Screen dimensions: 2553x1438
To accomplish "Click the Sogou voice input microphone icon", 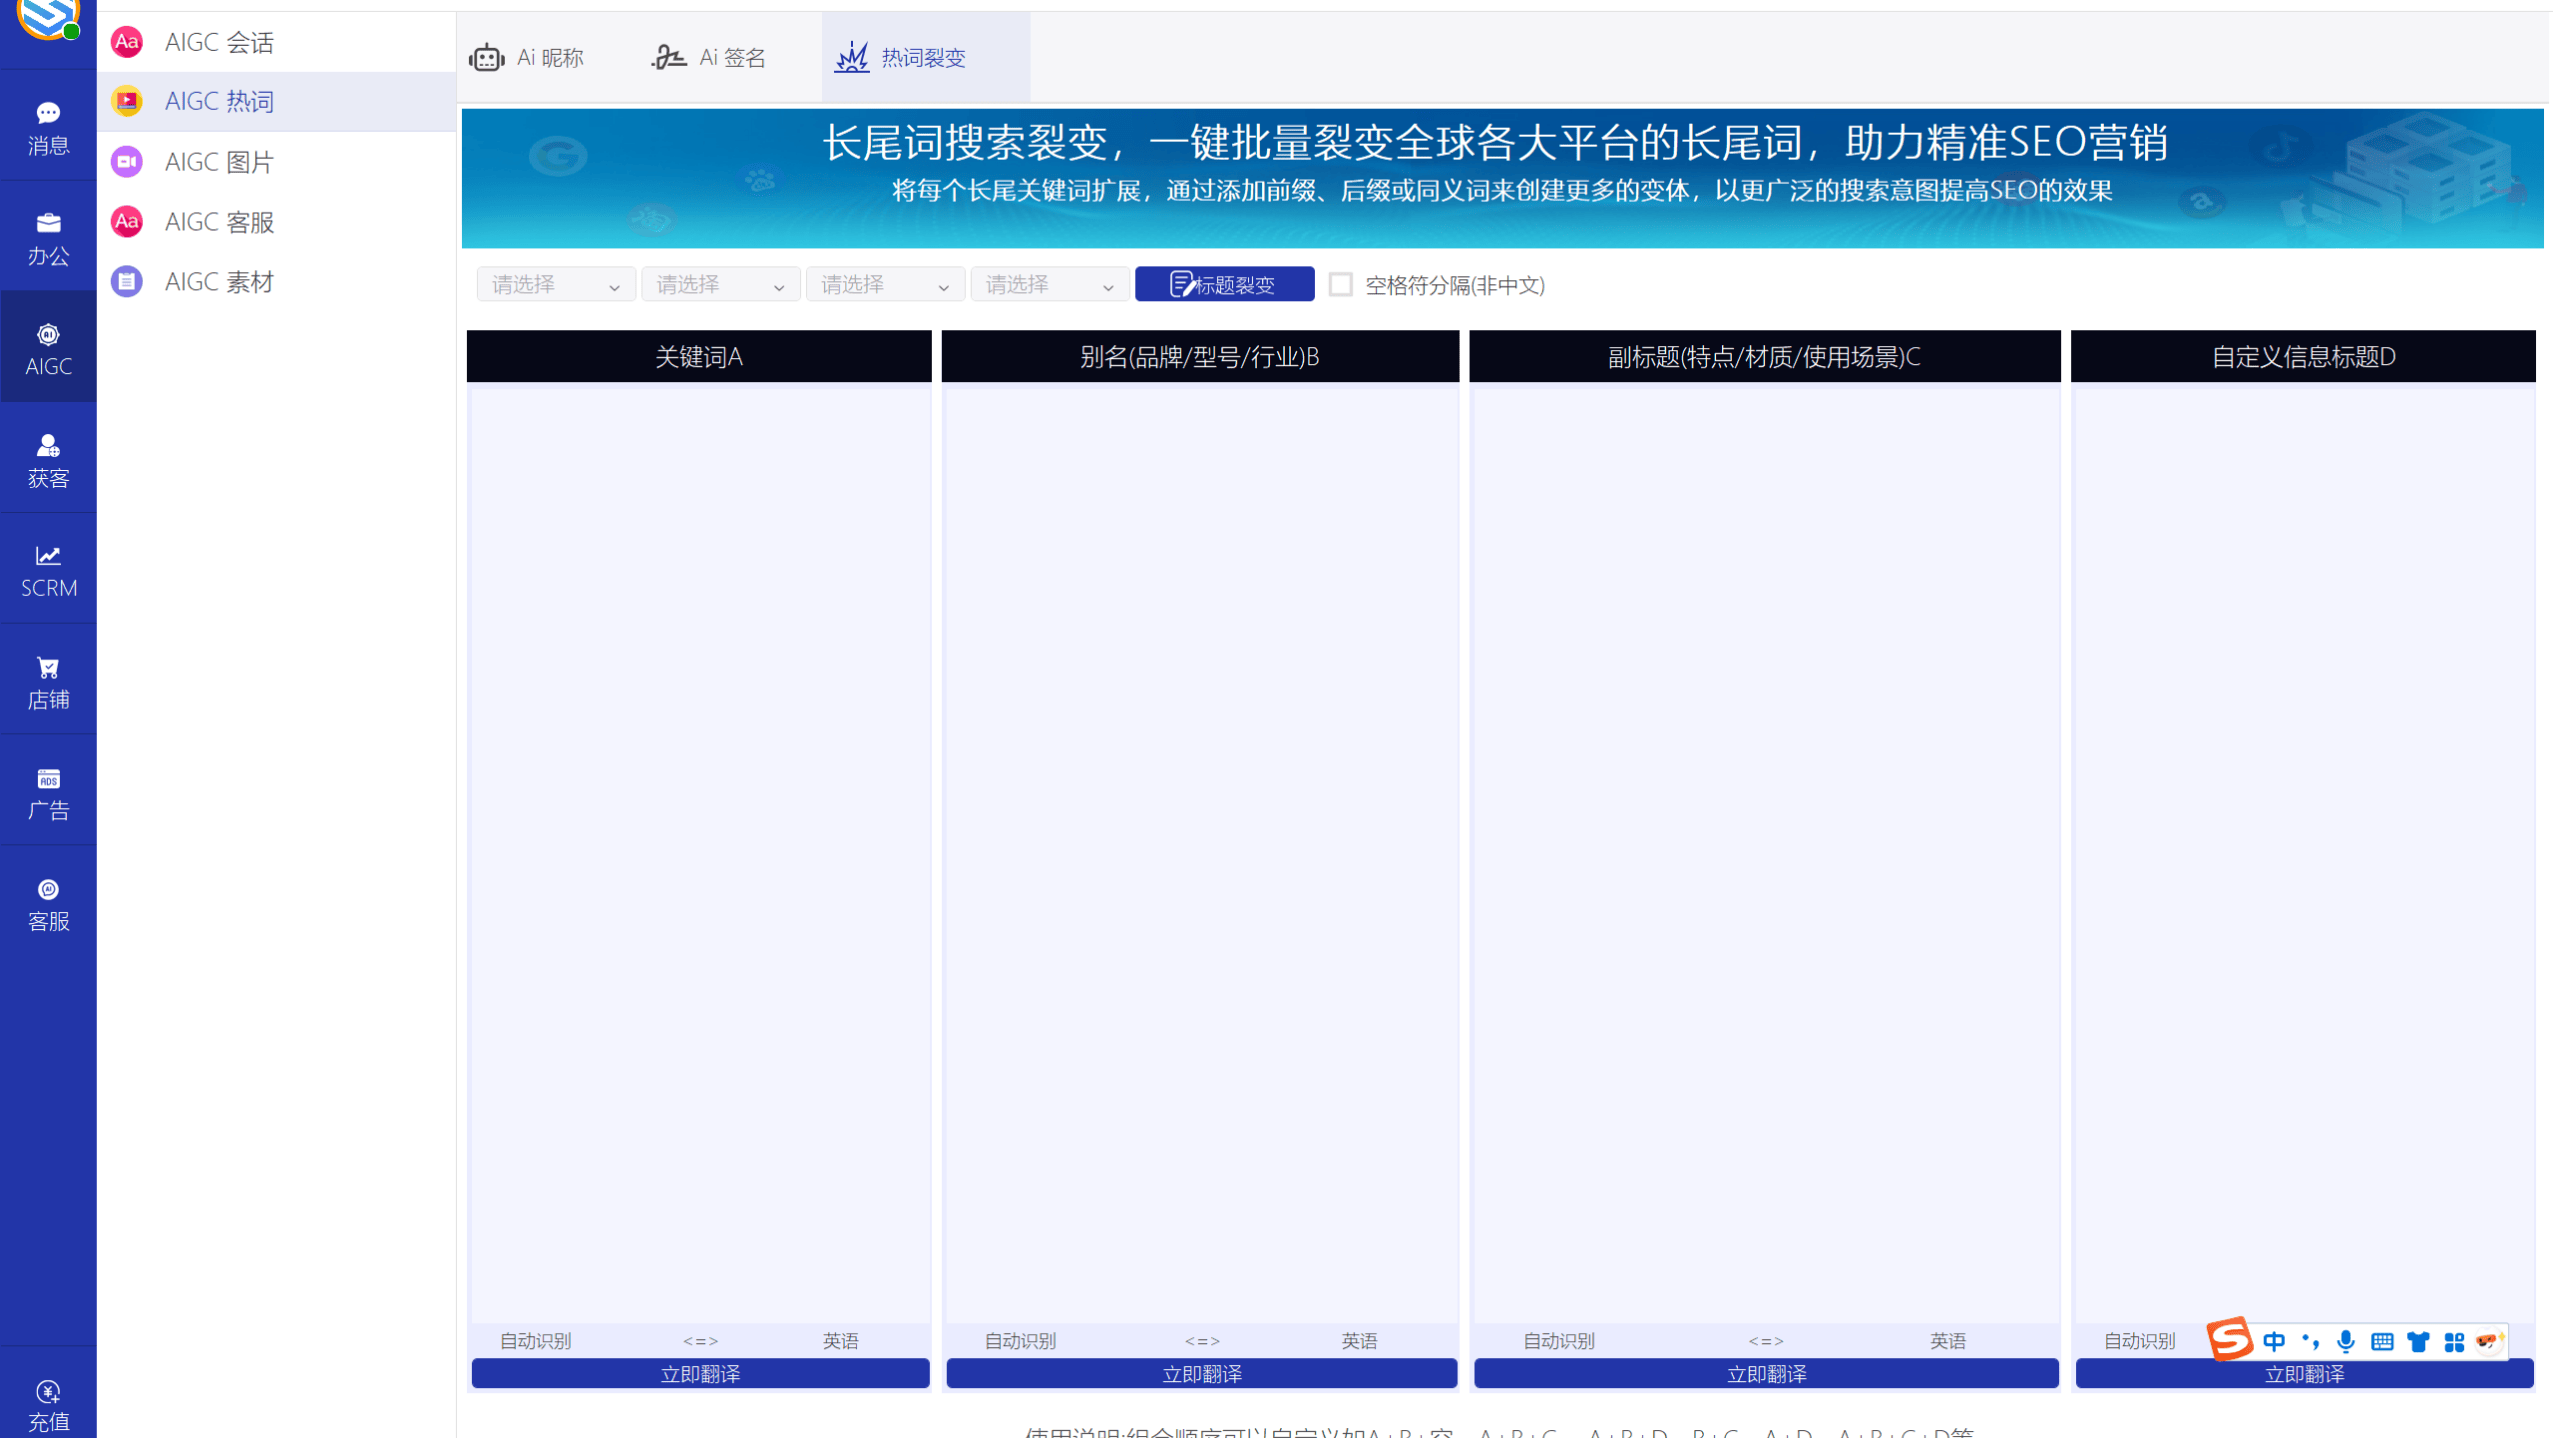I will [x=2345, y=1340].
